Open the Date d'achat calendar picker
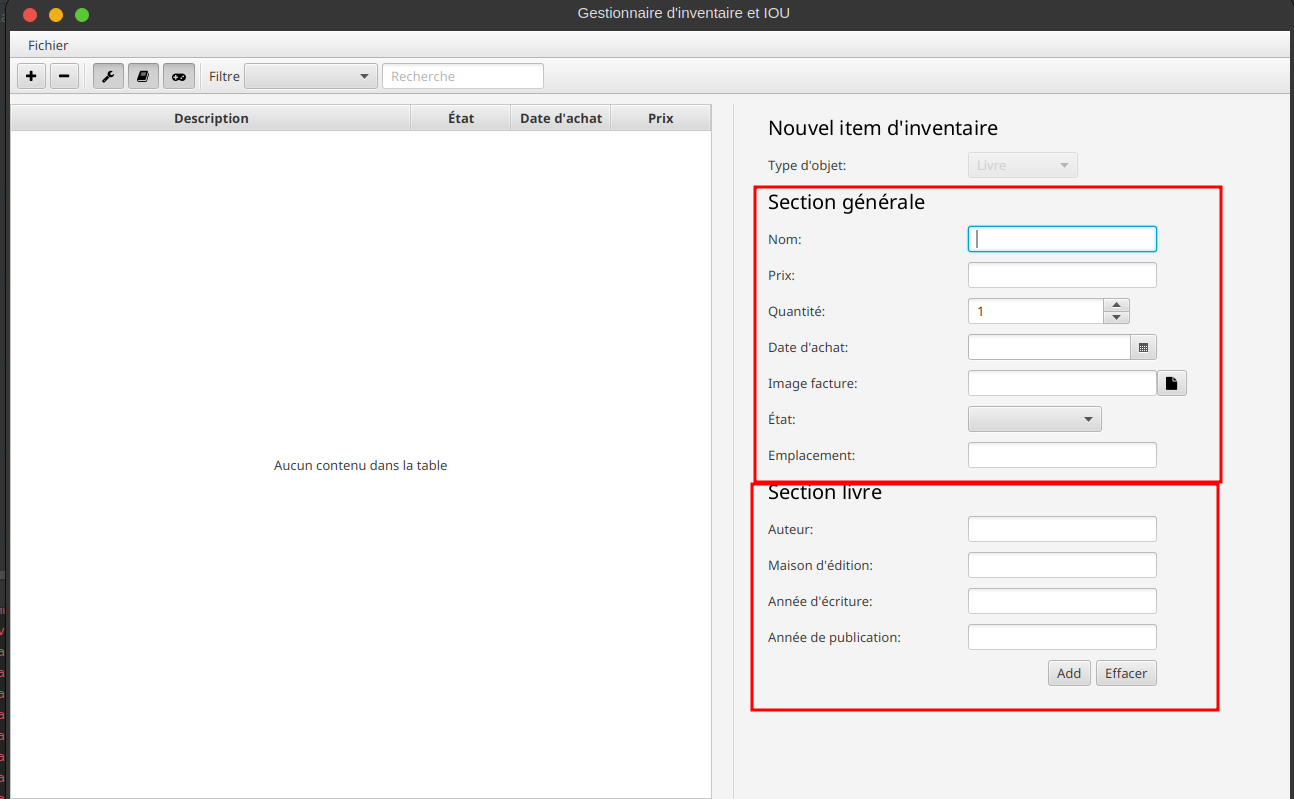Viewport: 1294px width, 799px height. (1144, 347)
